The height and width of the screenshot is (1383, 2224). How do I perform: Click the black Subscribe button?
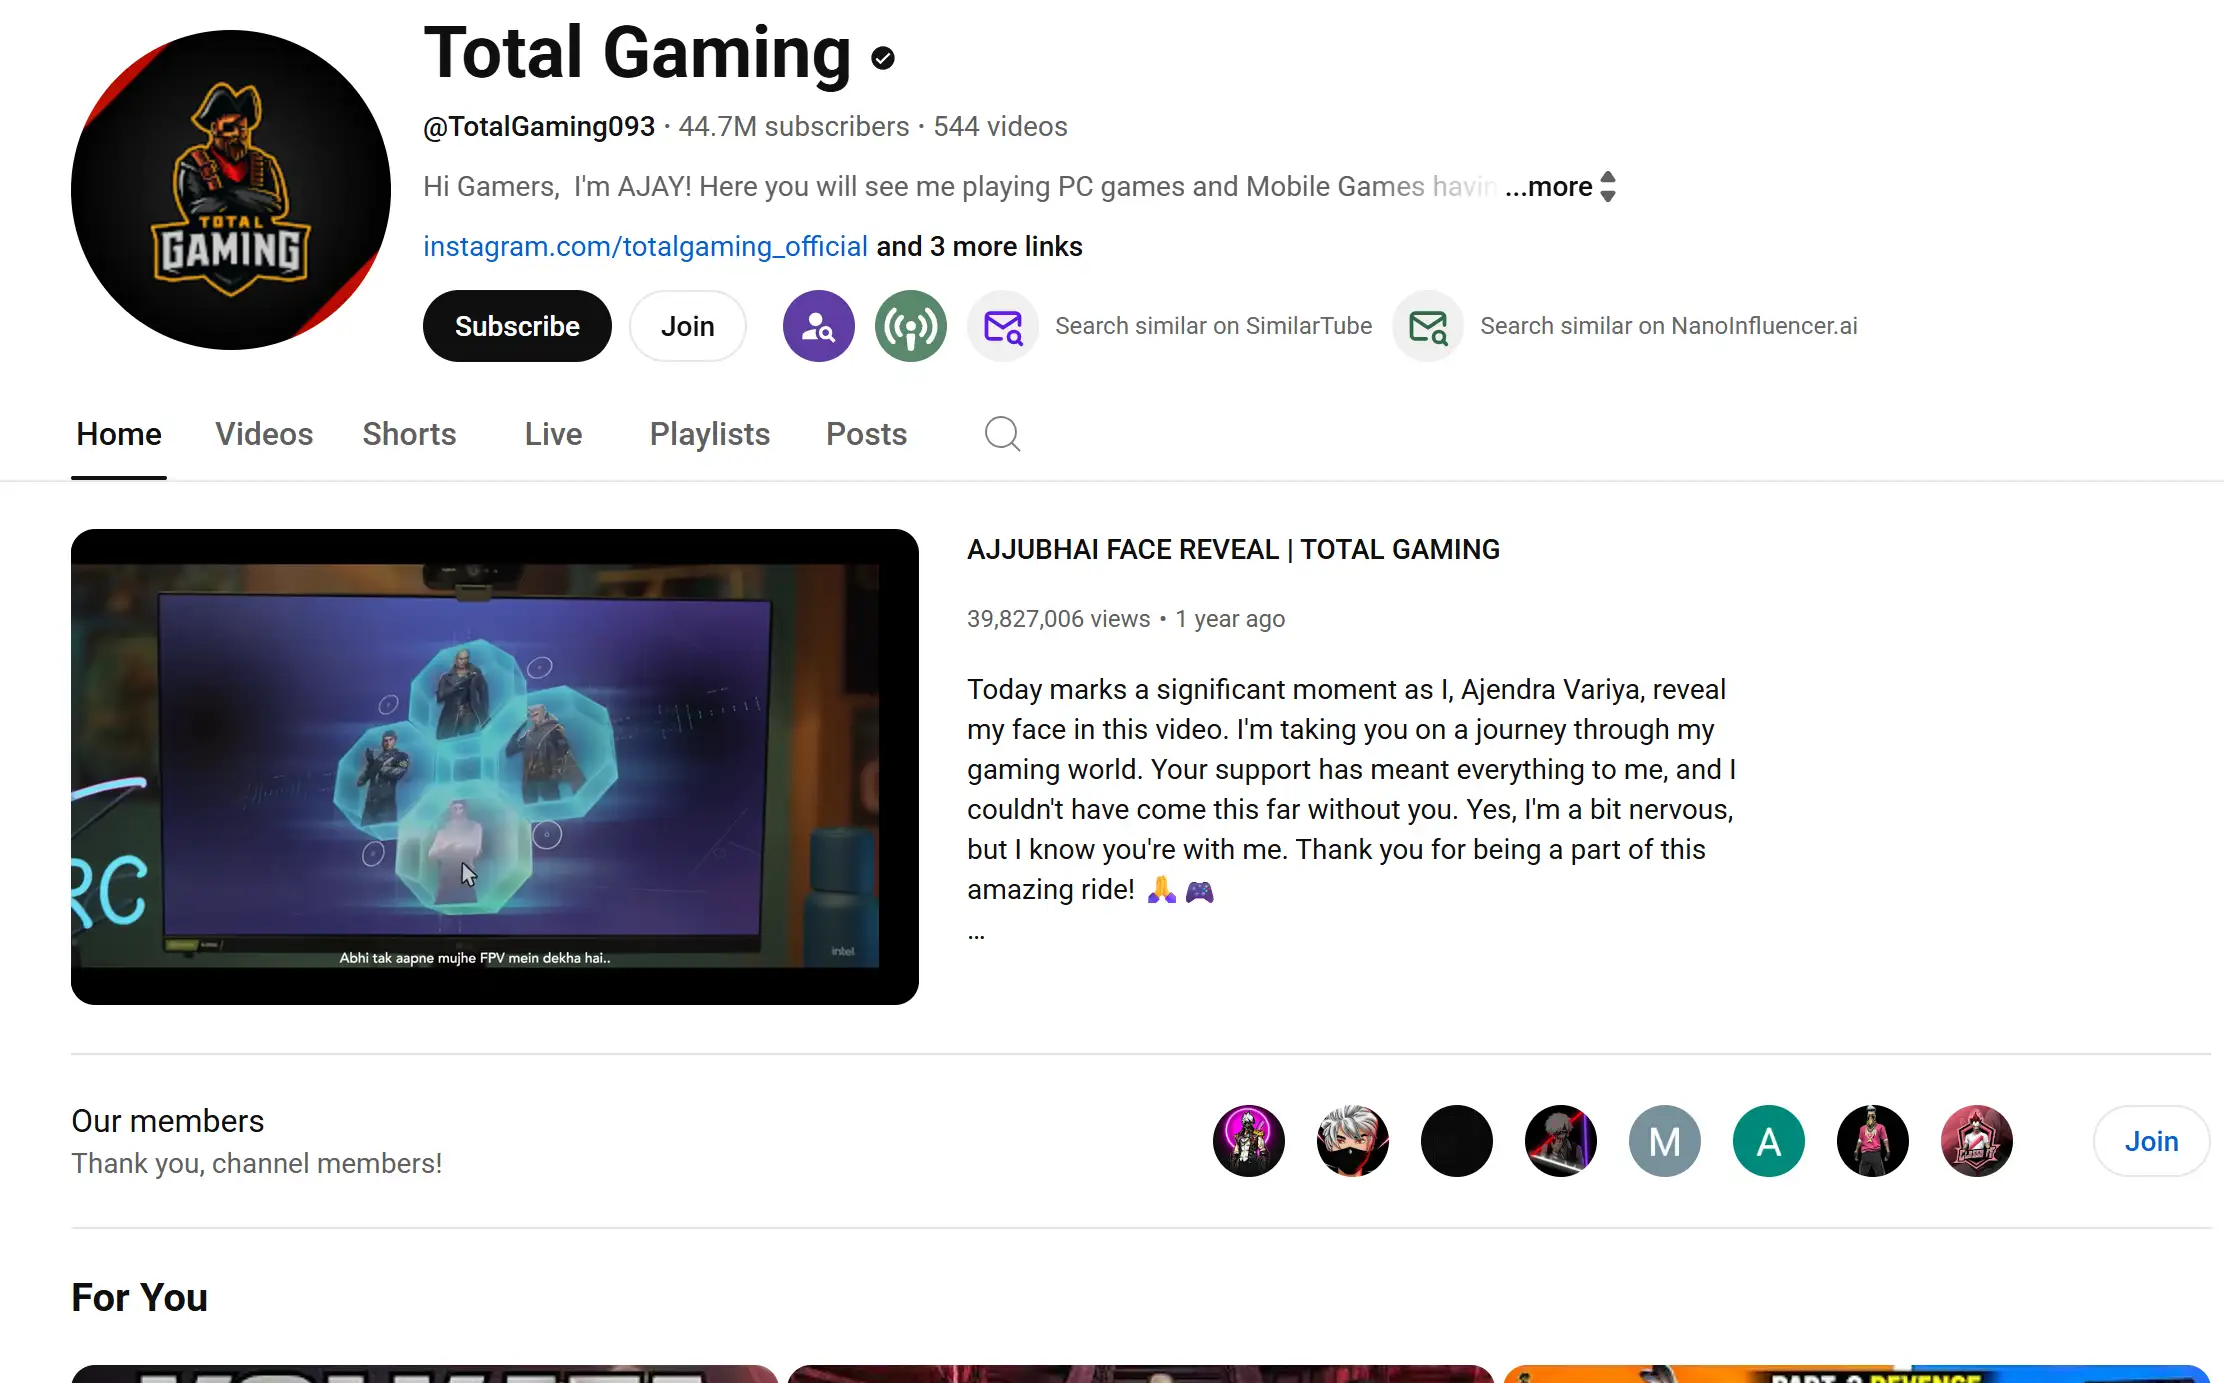click(x=517, y=326)
